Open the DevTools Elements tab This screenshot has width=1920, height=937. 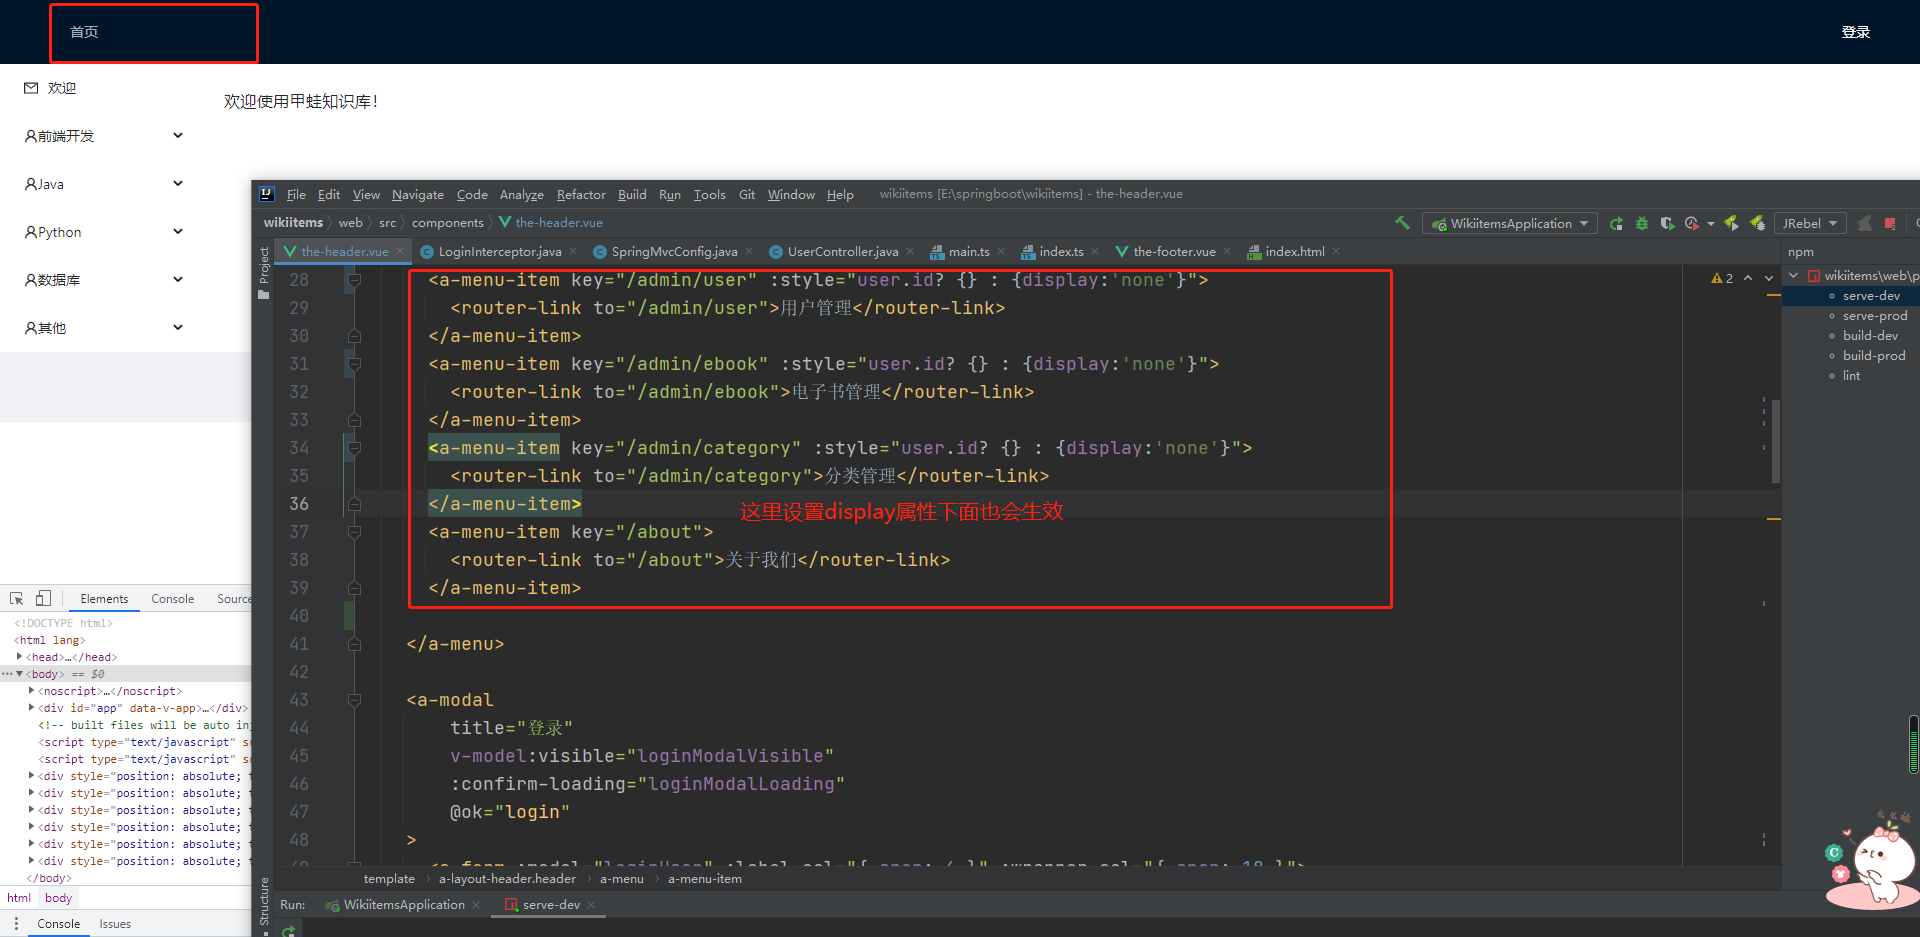click(x=104, y=598)
